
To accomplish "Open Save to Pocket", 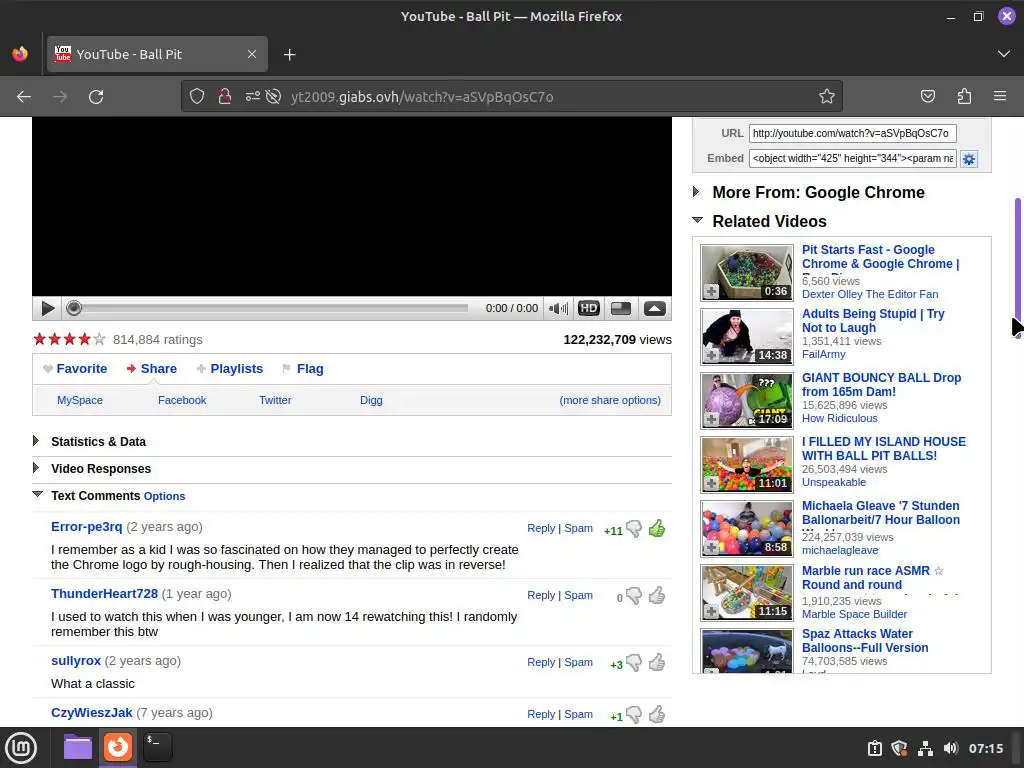I will (928, 97).
